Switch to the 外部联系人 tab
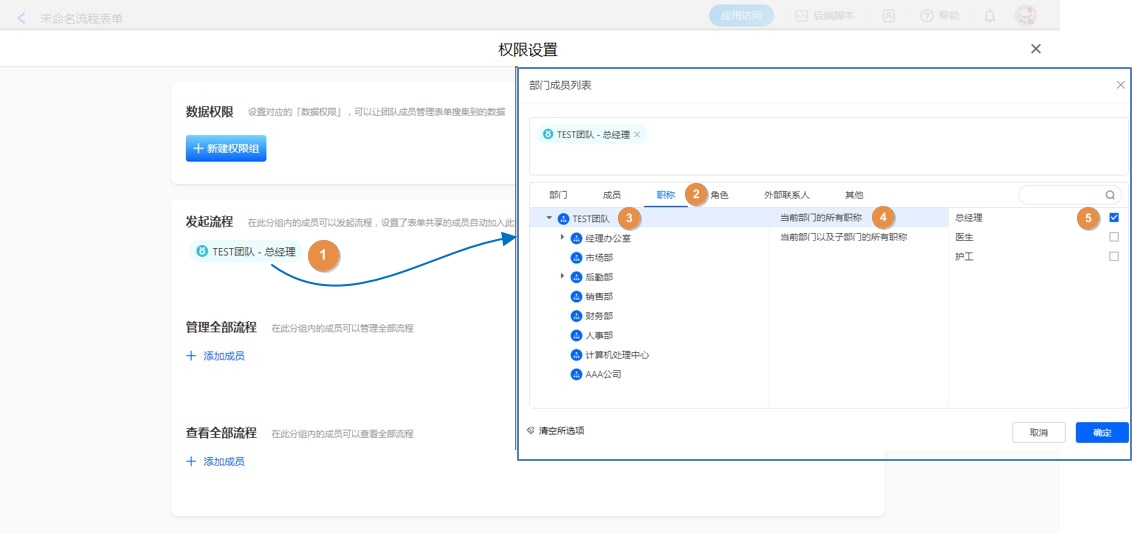The width and height of the screenshot is (1132, 534). coord(786,195)
